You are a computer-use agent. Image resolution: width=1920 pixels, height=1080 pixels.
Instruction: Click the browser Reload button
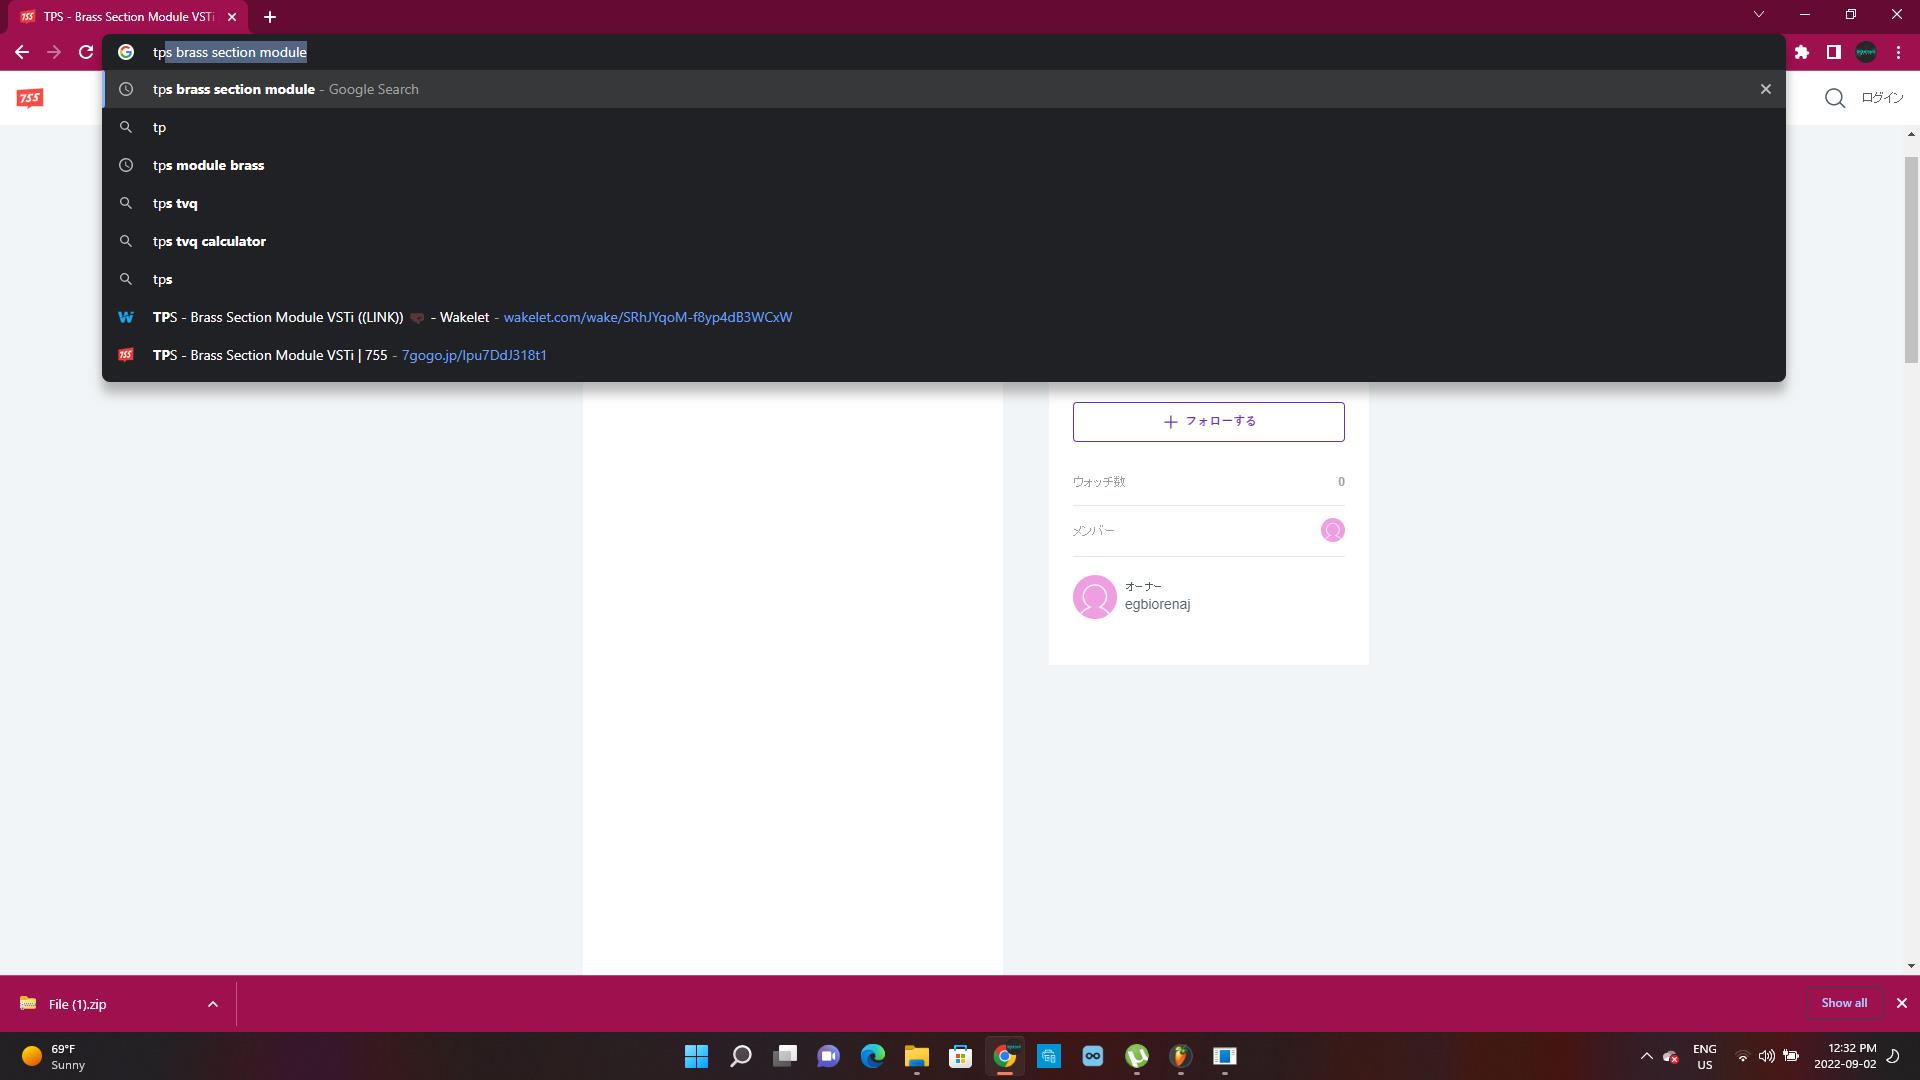[86, 52]
